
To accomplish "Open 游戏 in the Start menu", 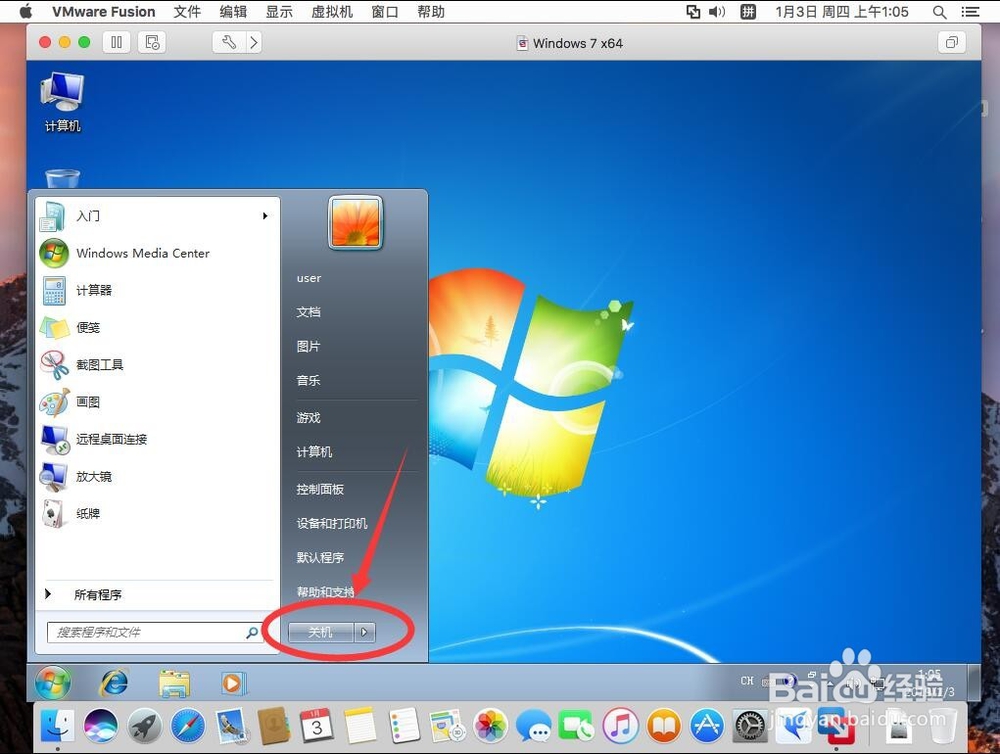I will click(309, 418).
